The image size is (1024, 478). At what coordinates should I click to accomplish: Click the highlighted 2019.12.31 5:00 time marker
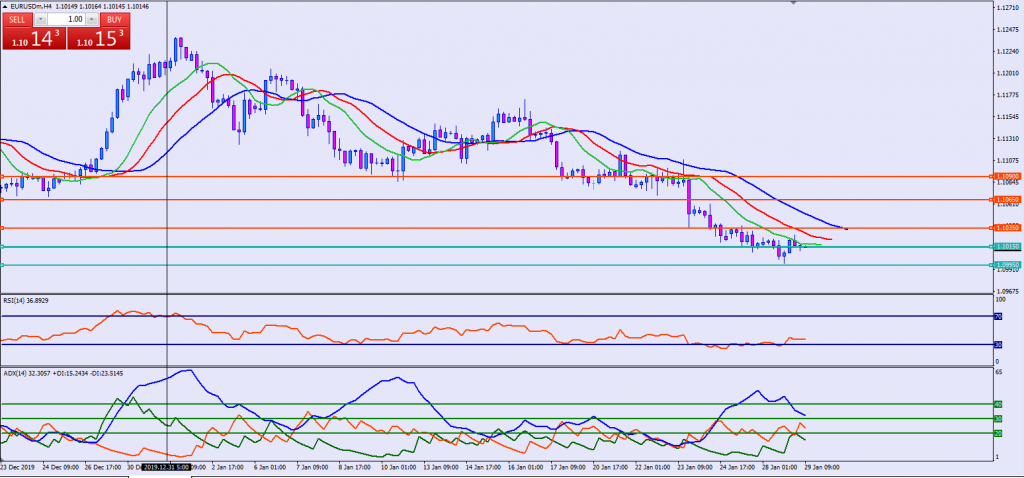pos(165,466)
